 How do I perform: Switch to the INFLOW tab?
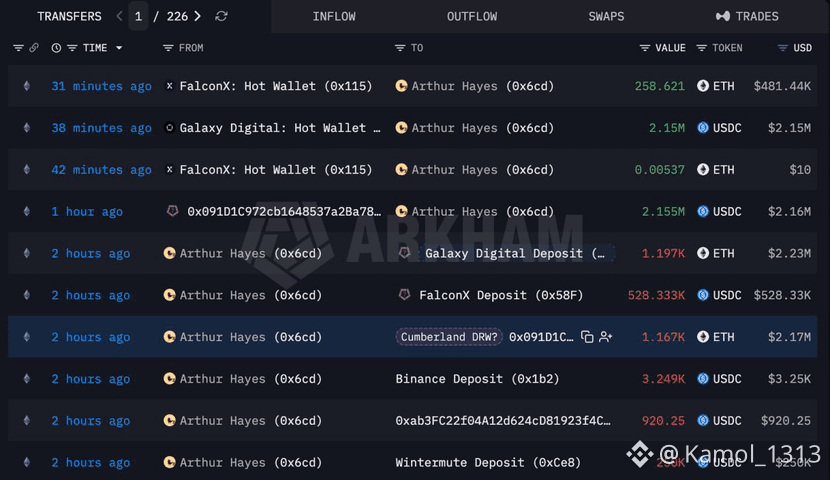pyautogui.click(x=334, y=16)
